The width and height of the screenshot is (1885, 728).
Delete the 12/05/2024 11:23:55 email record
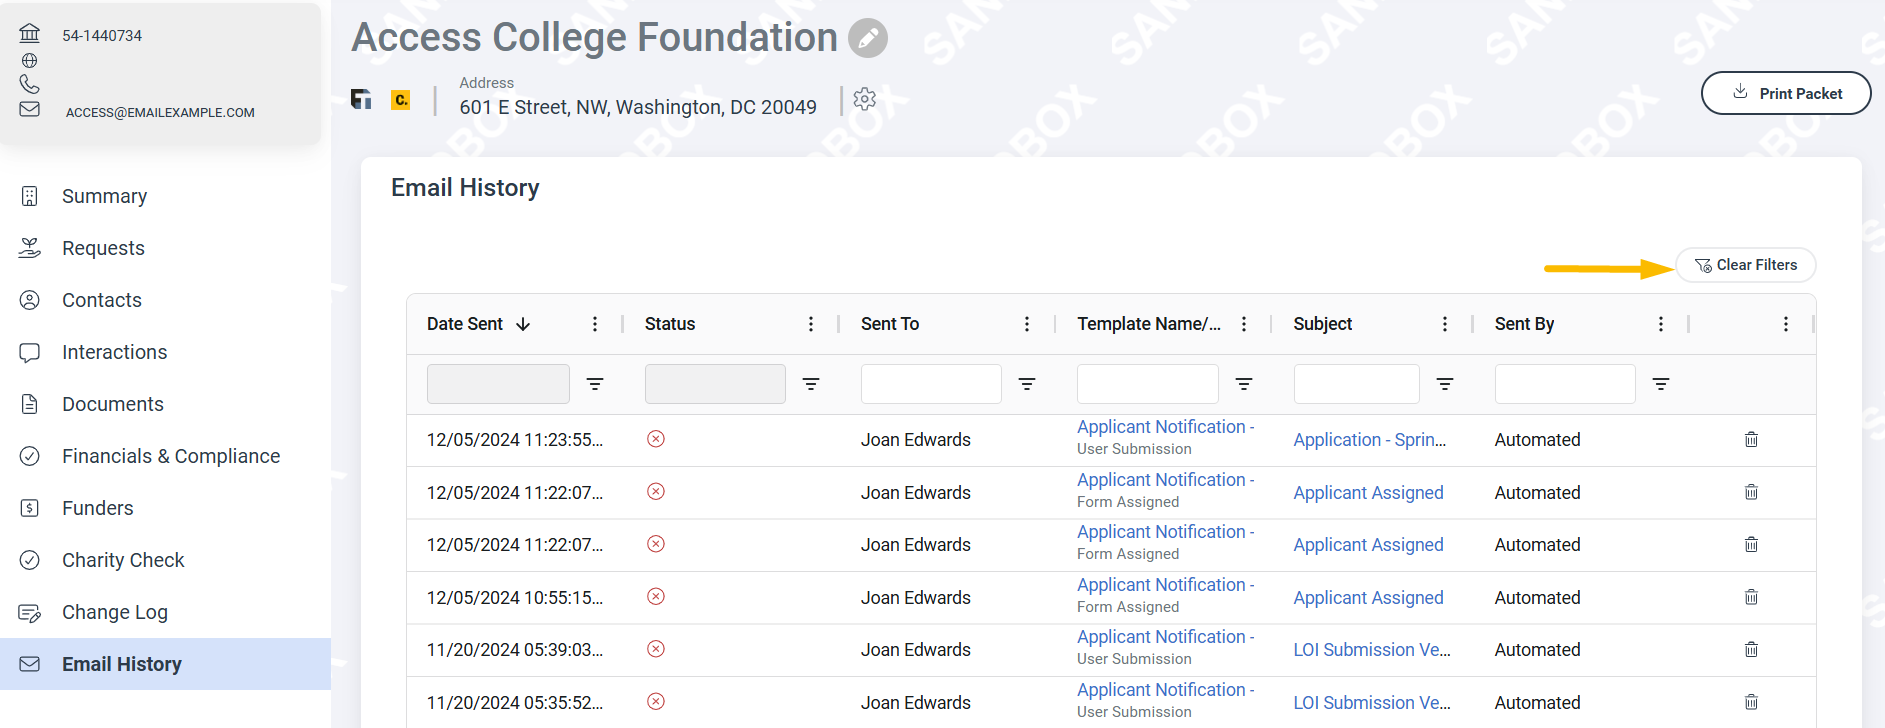[x=1751, y=439]
